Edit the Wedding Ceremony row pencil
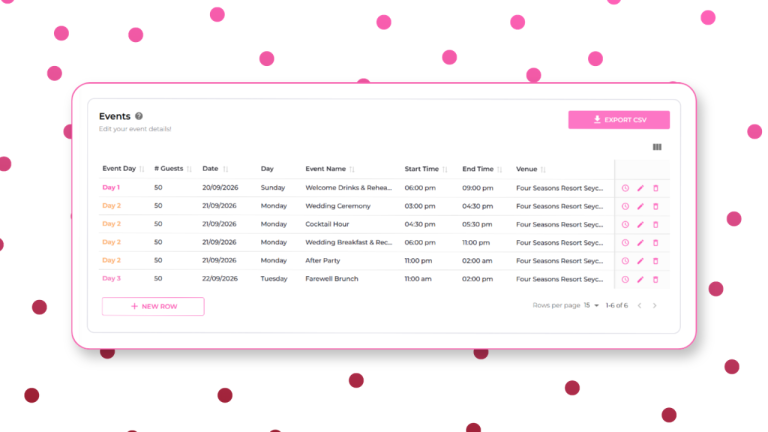Viewport: 768px width, 432px height. click(640, 206)
